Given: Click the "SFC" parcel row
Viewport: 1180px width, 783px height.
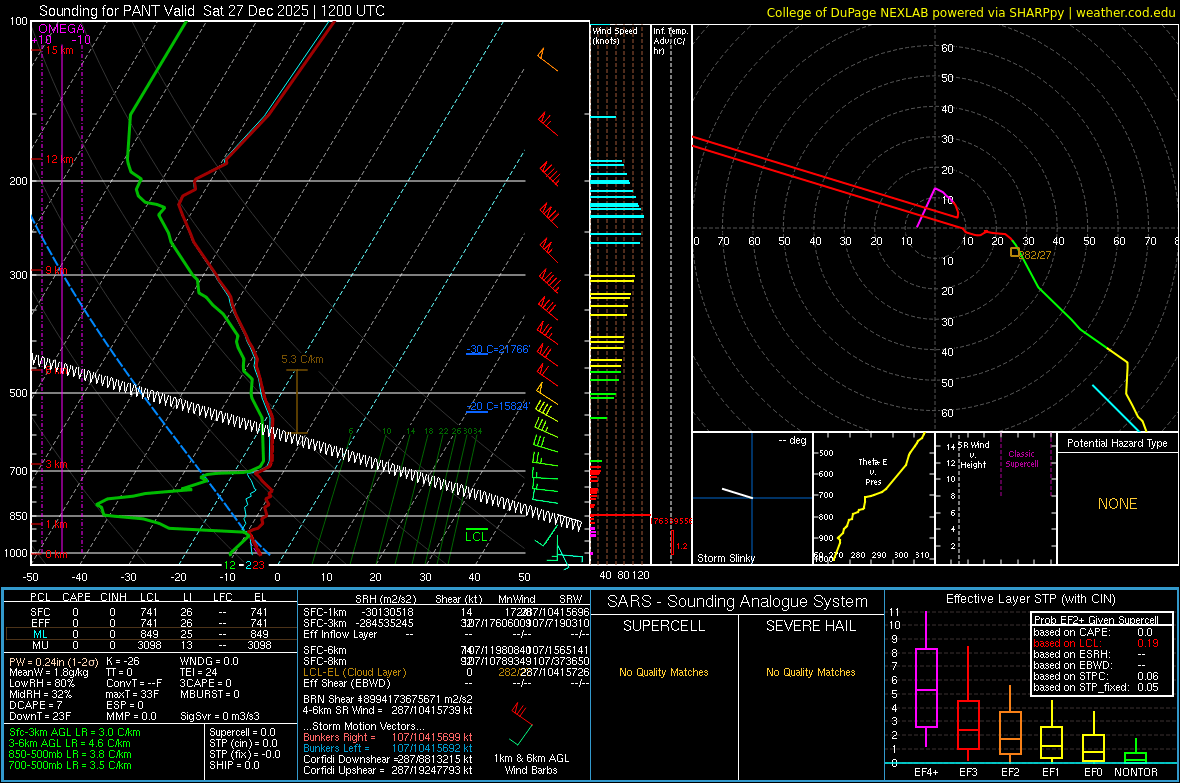Looking at the screenshot, I should pyautogui.click(x=149, y=612).
